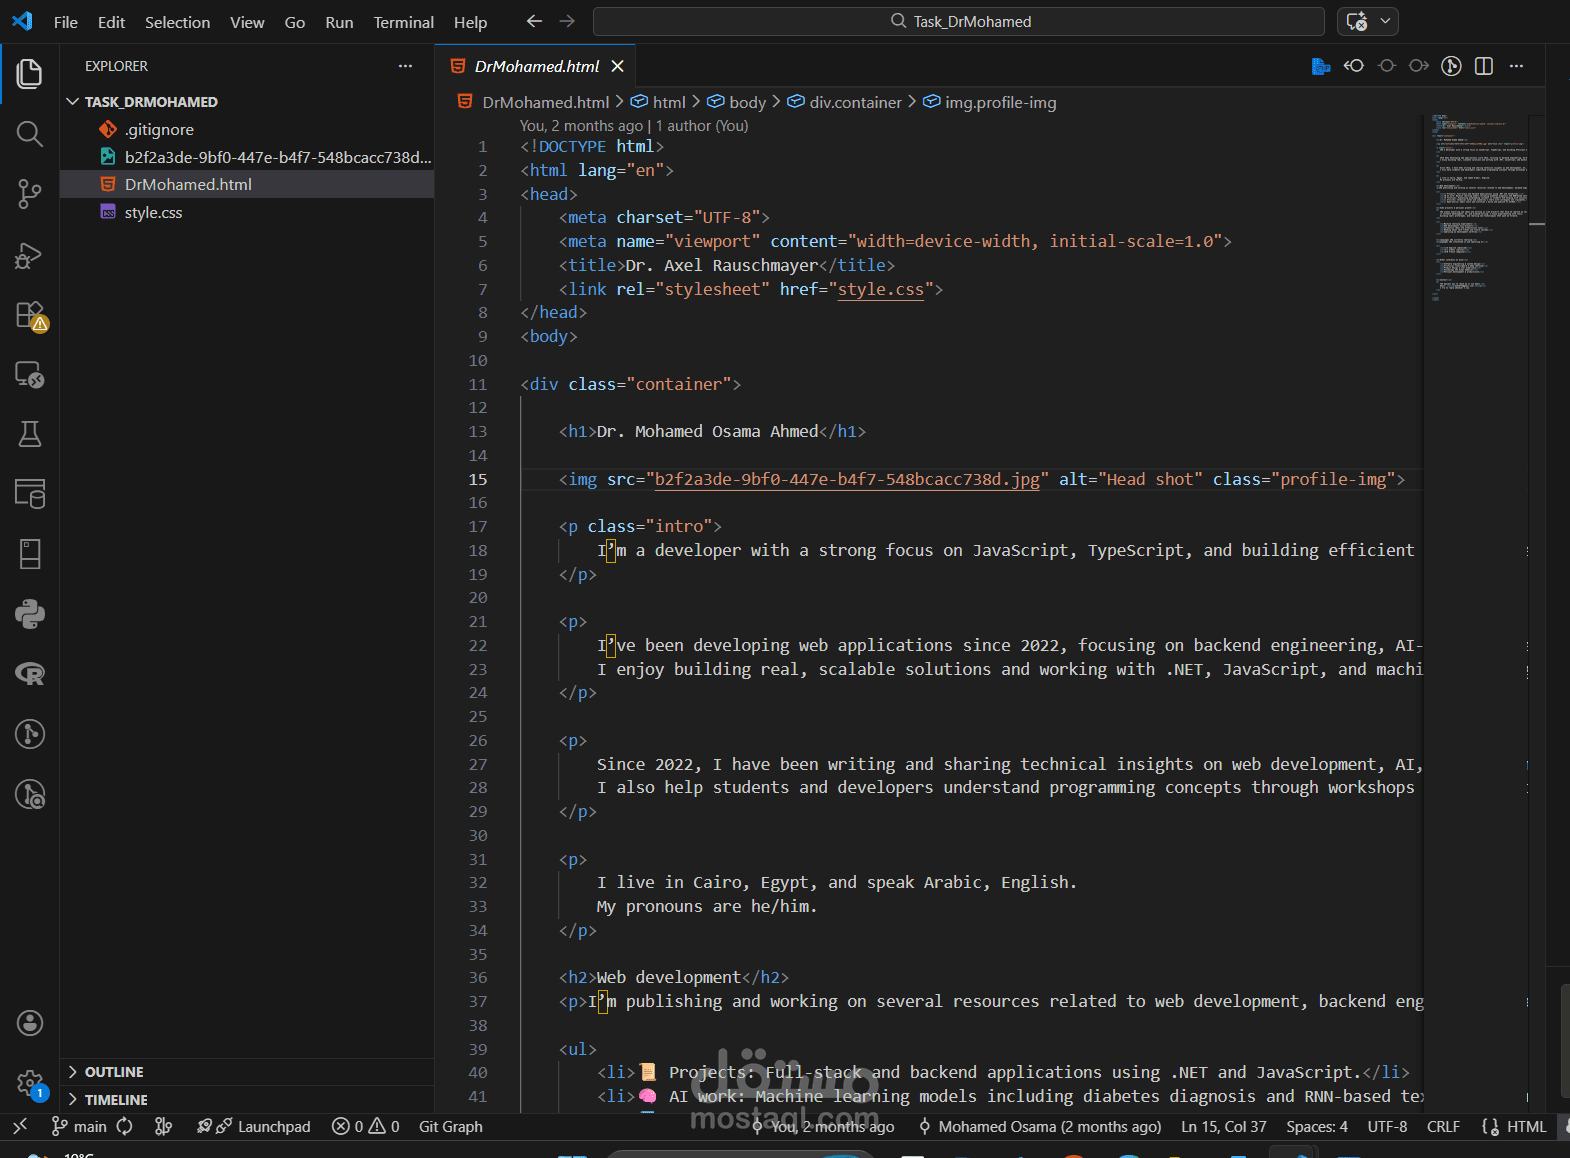Open the Remote Explorer view

point(30,374)
